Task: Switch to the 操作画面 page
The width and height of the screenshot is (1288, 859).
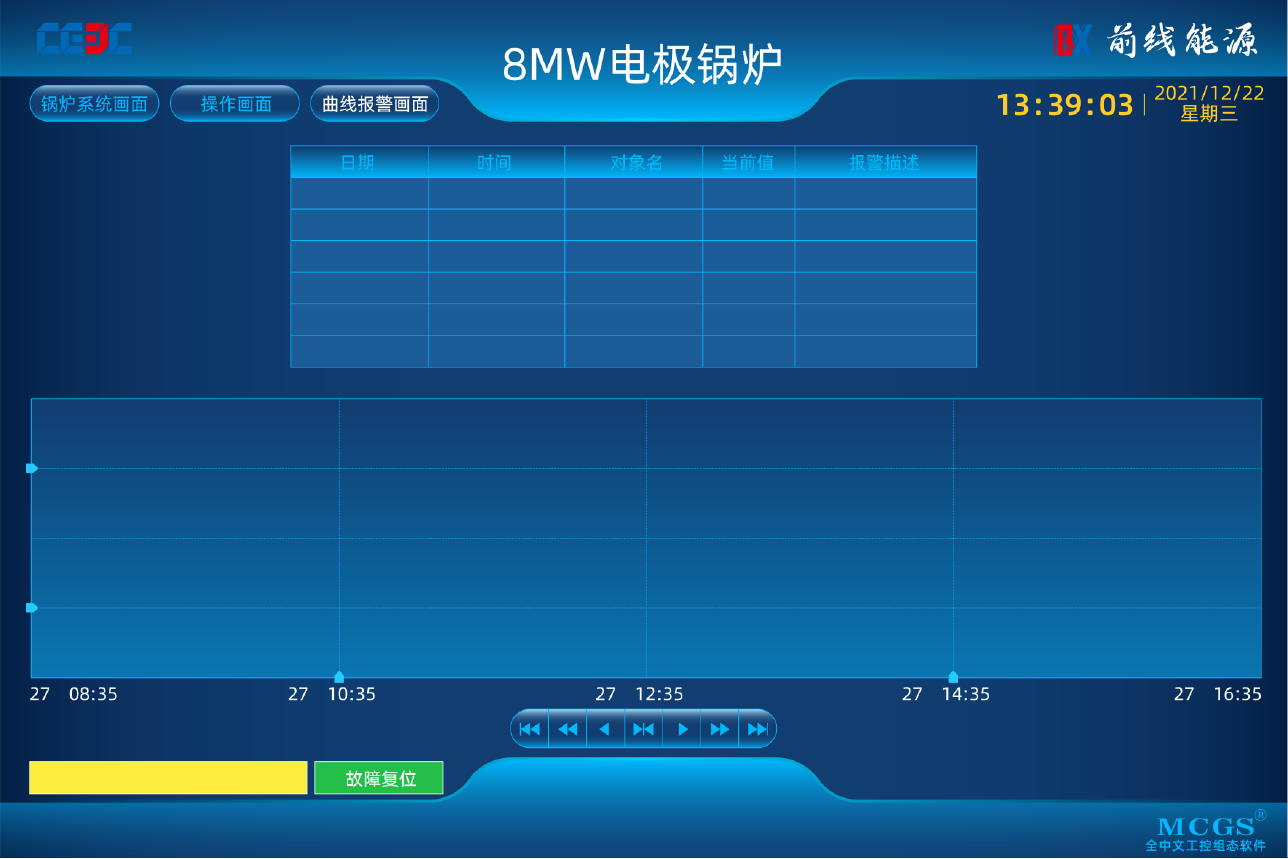Action: tap(235, 104)
